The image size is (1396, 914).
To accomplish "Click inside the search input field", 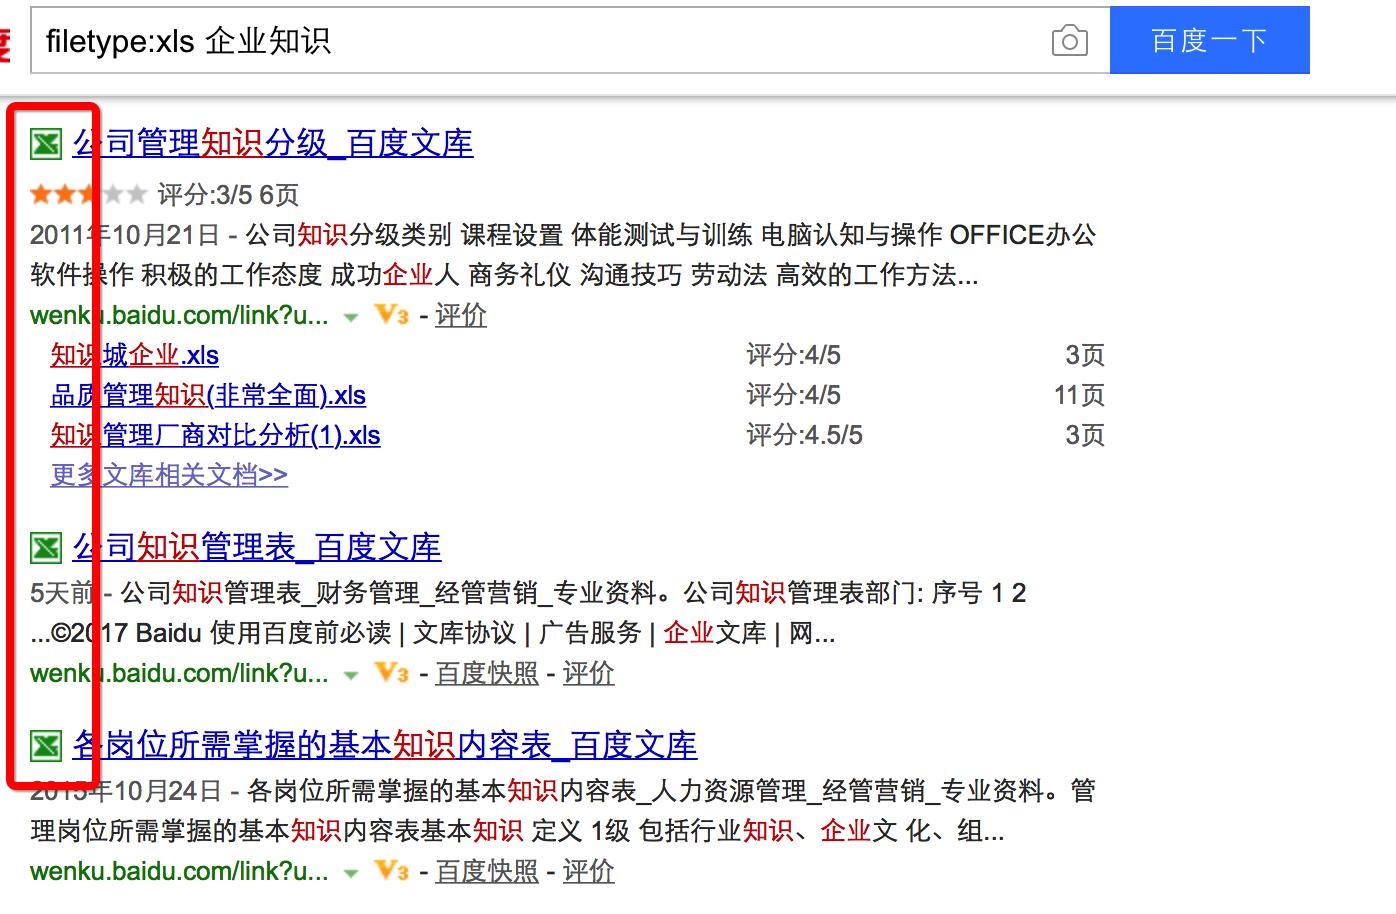I will pyautogui.click(x=500, y=40).
